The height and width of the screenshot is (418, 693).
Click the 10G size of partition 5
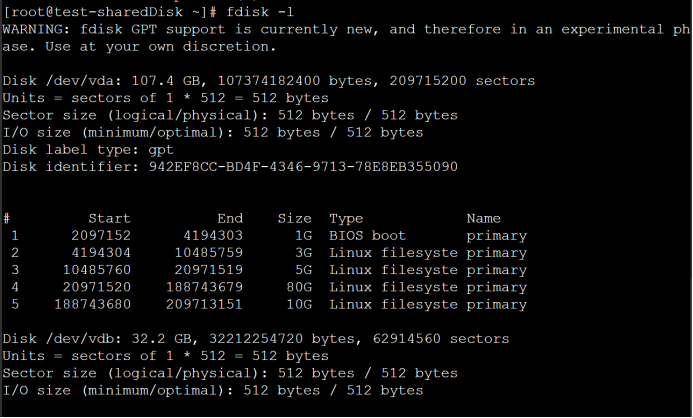click(298, 304)
